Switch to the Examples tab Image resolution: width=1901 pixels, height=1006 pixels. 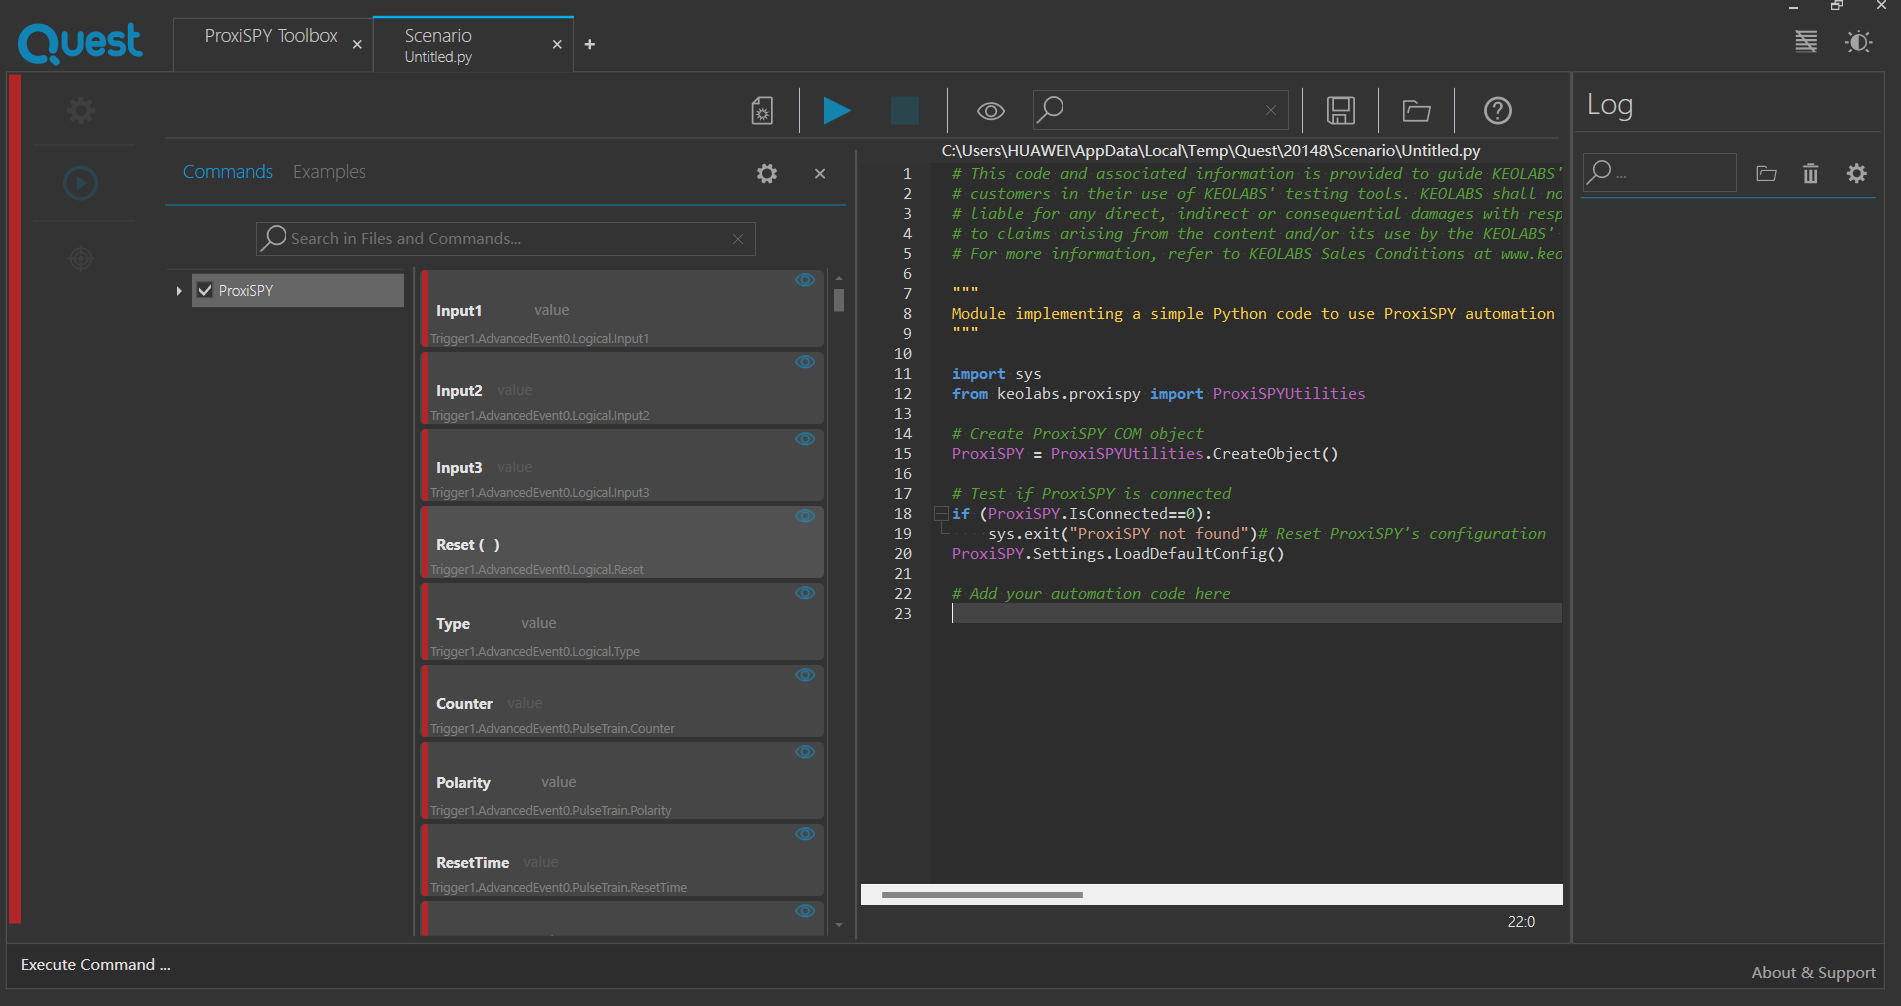(x=329, y=172)
